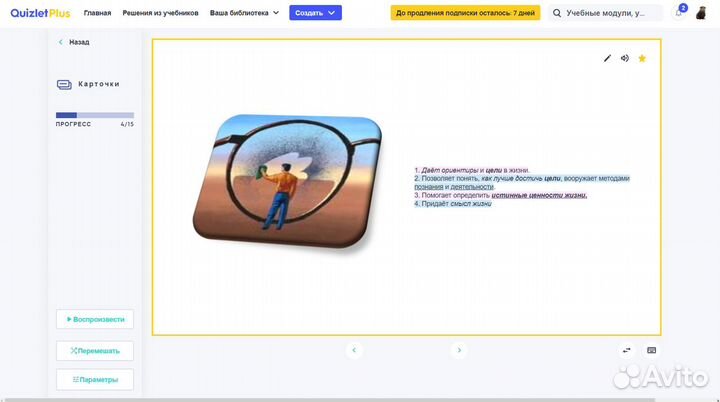Click the Перемешать shuffle button
Viewport: 720px width, 402px height.
pos(95,351)
